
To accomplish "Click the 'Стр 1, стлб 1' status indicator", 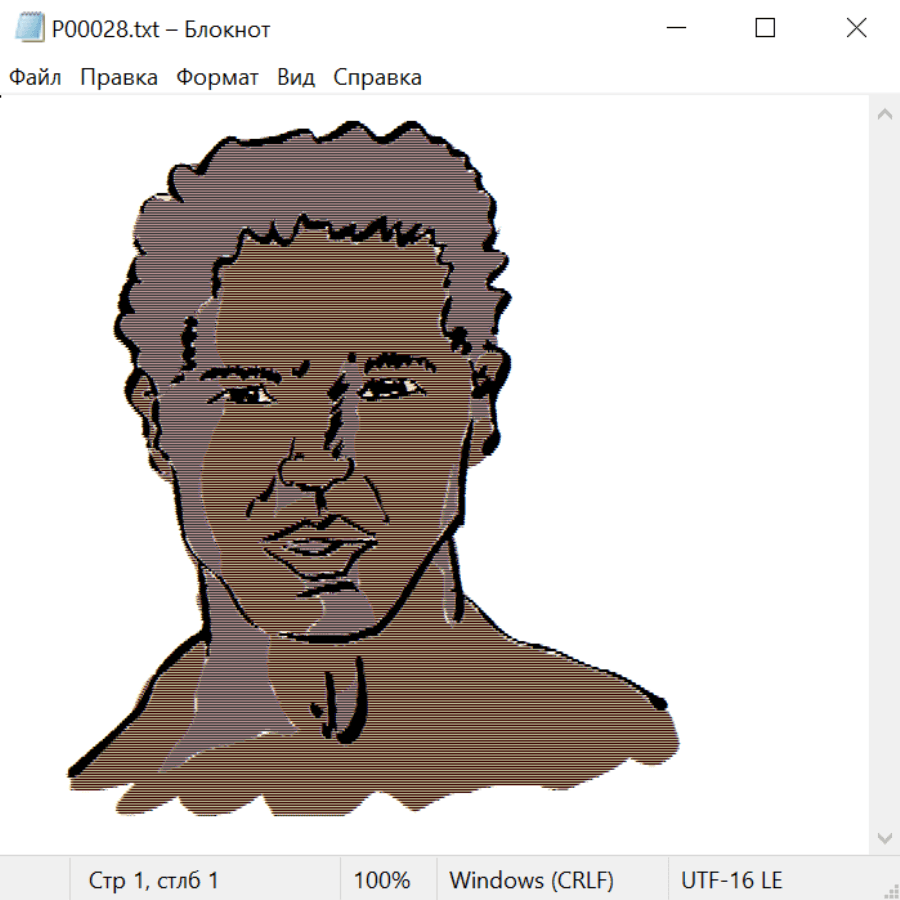I will click(x=154, y=881).
